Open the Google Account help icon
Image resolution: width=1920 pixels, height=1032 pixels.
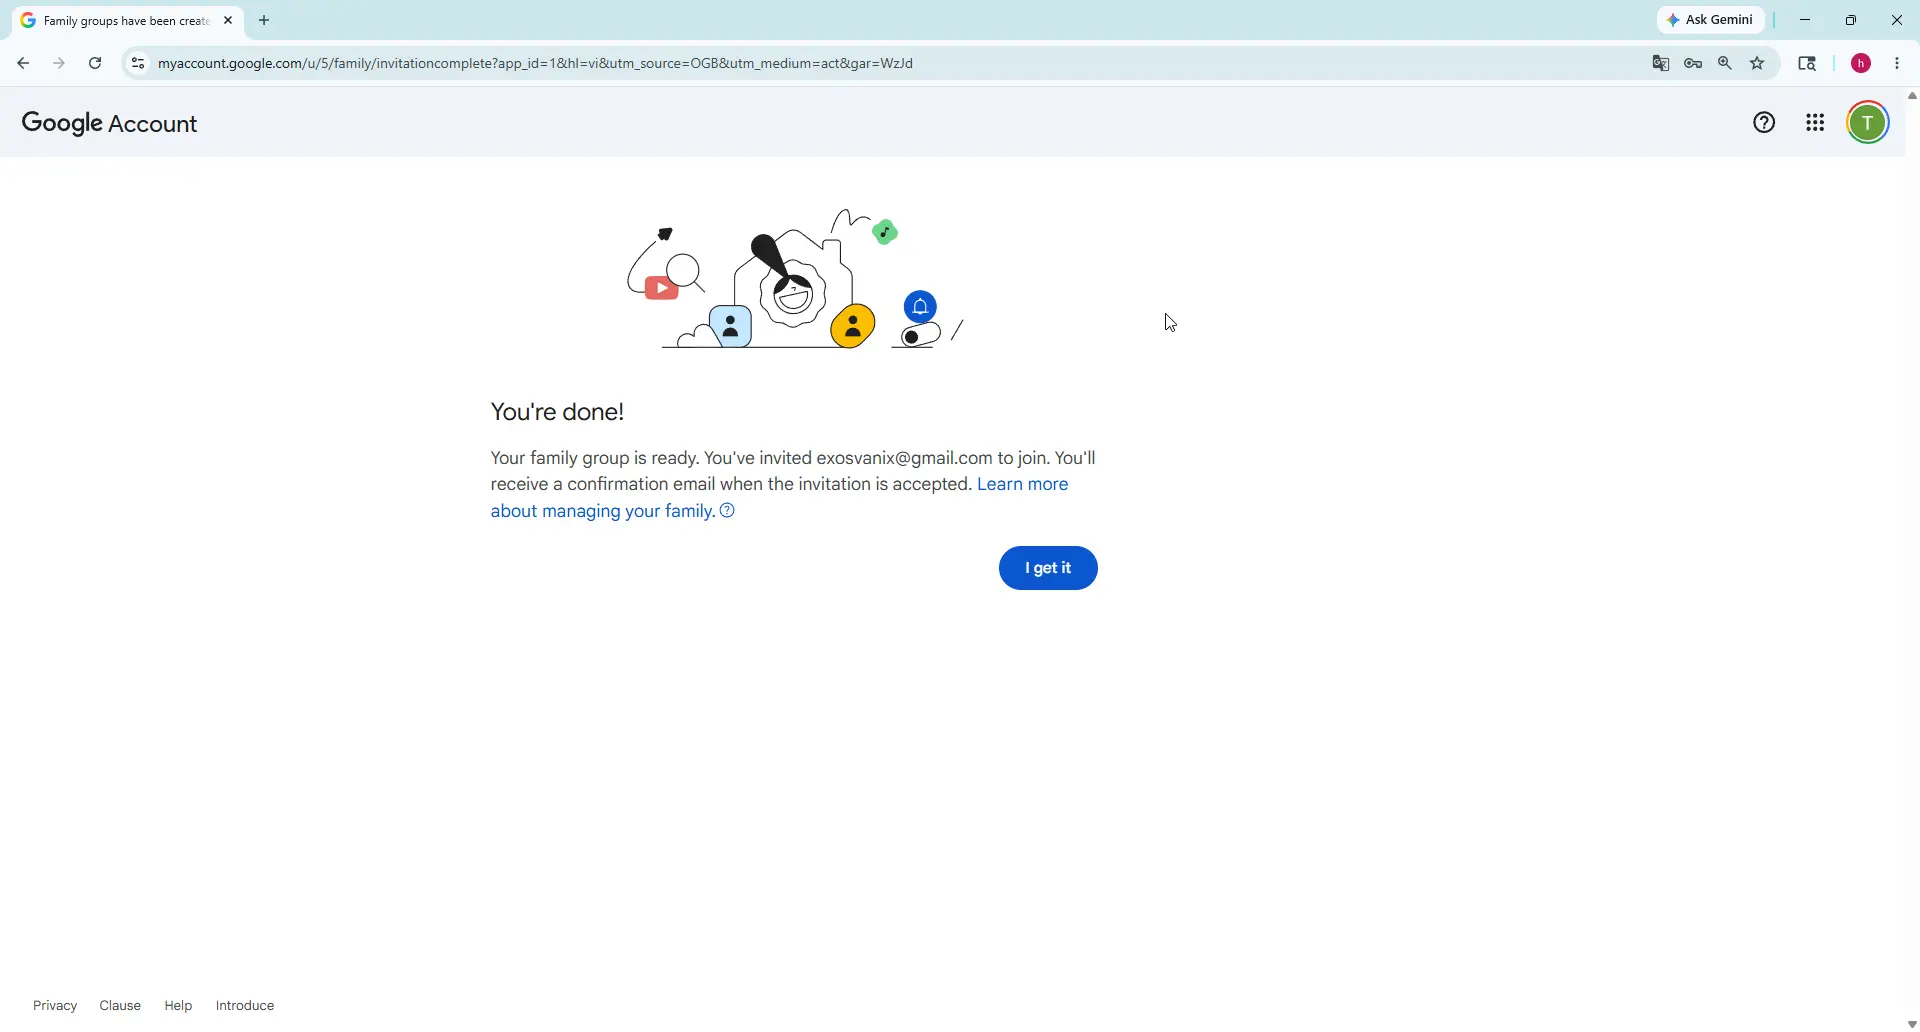pos(1766,123)
